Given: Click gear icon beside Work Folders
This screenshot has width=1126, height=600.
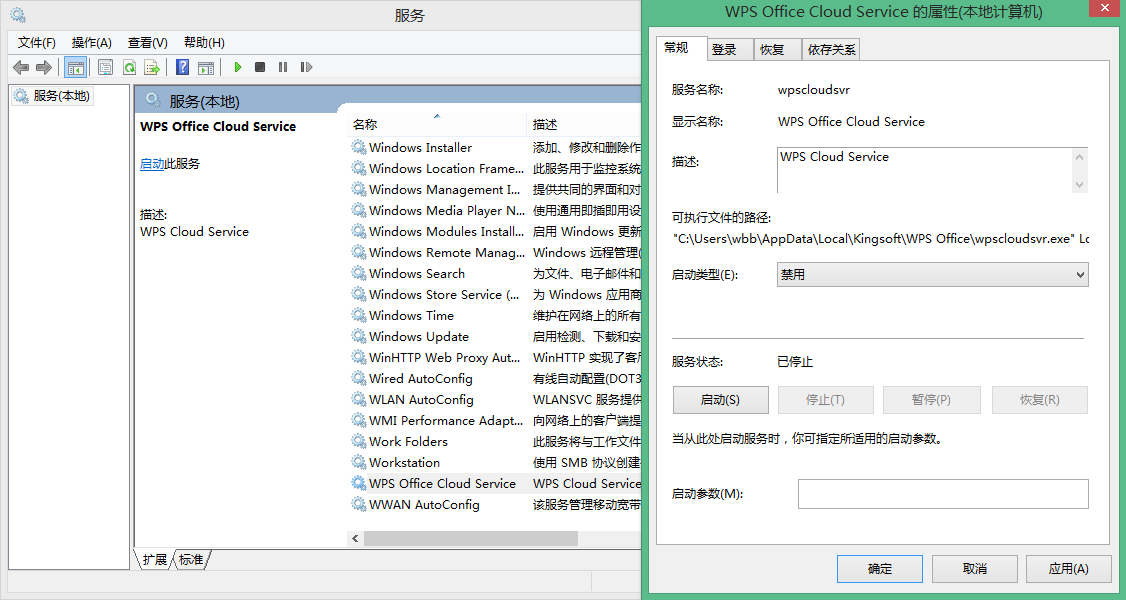Looking at the screenshot, I should click(358, 441).
